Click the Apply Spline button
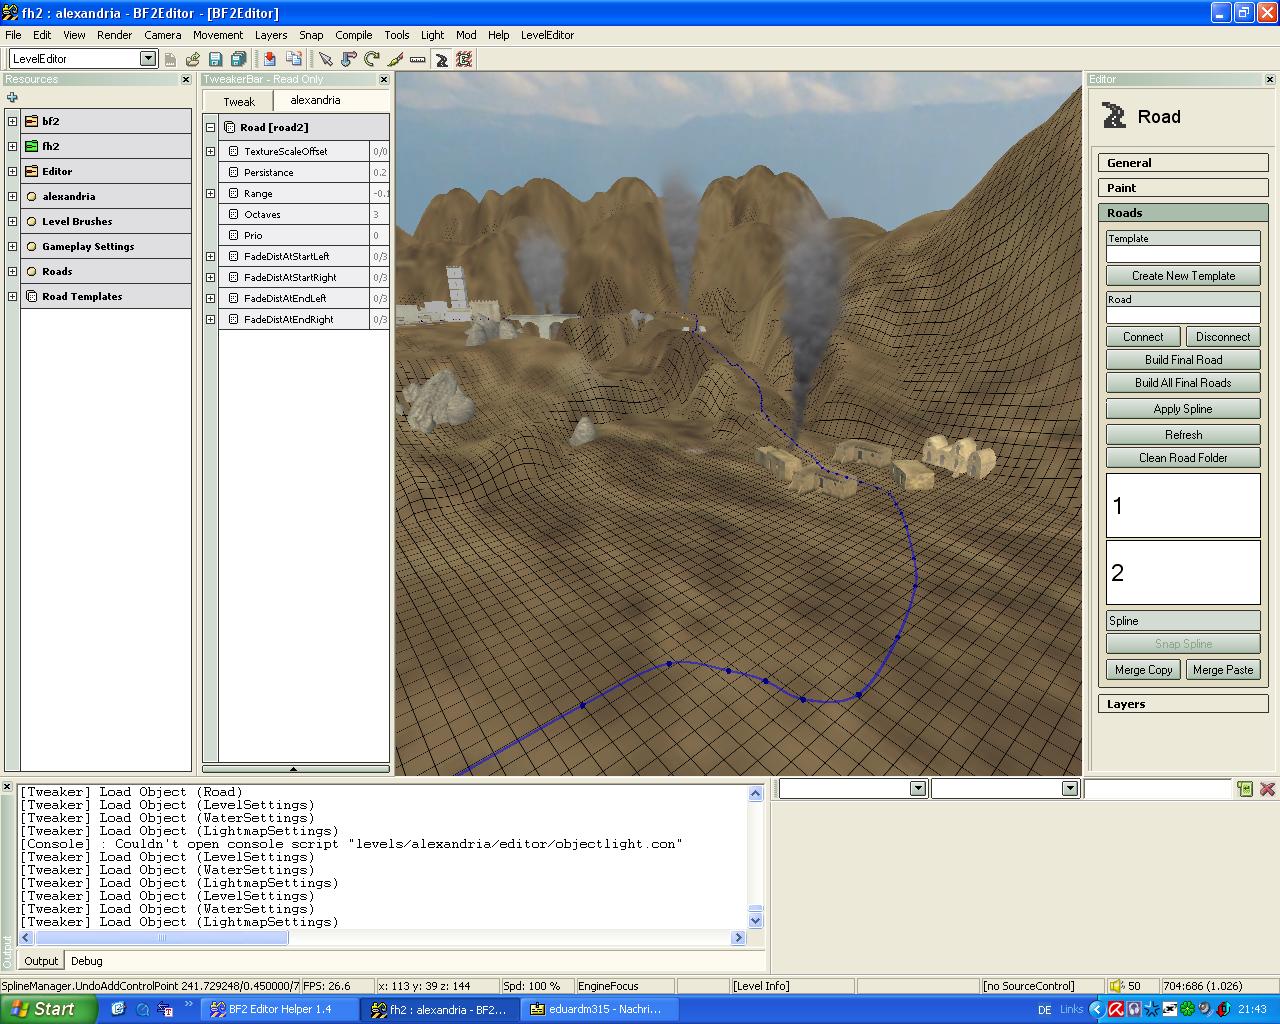This screenshot has height=1024, width=1280. 1183,409
